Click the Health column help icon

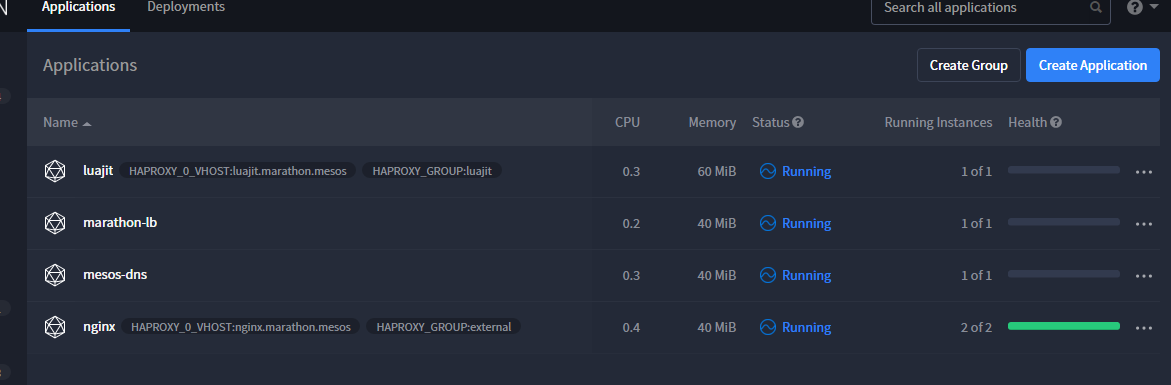(x=1056, y=122)
